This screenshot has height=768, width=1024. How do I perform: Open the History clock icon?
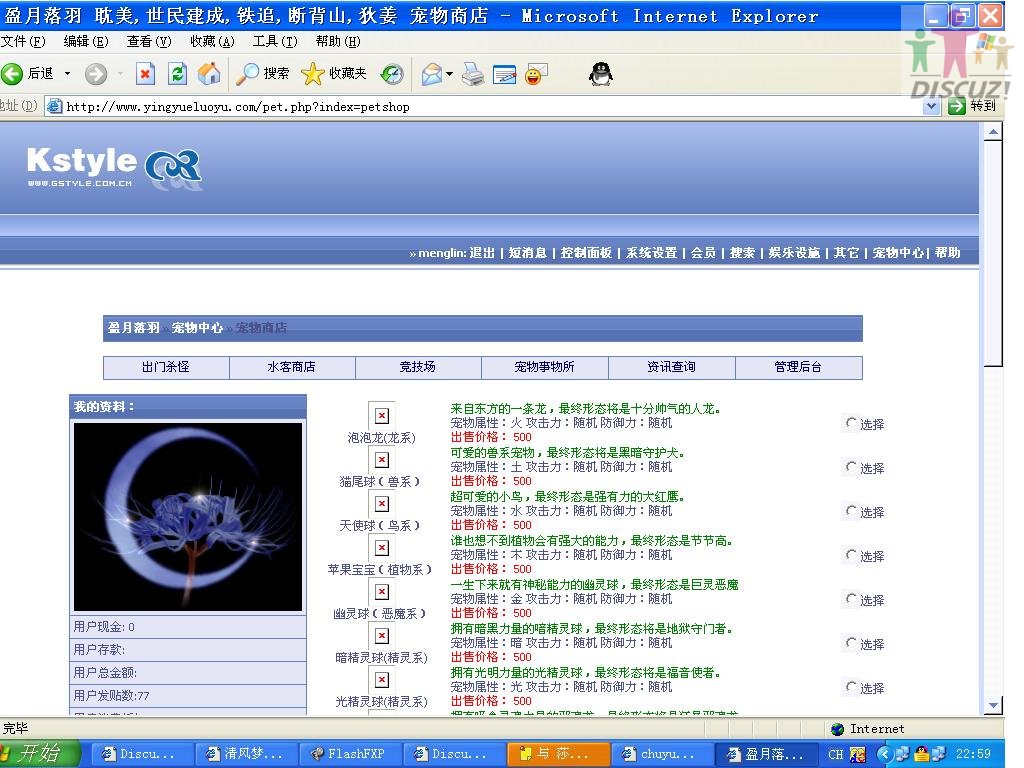[x=392, y=74]
